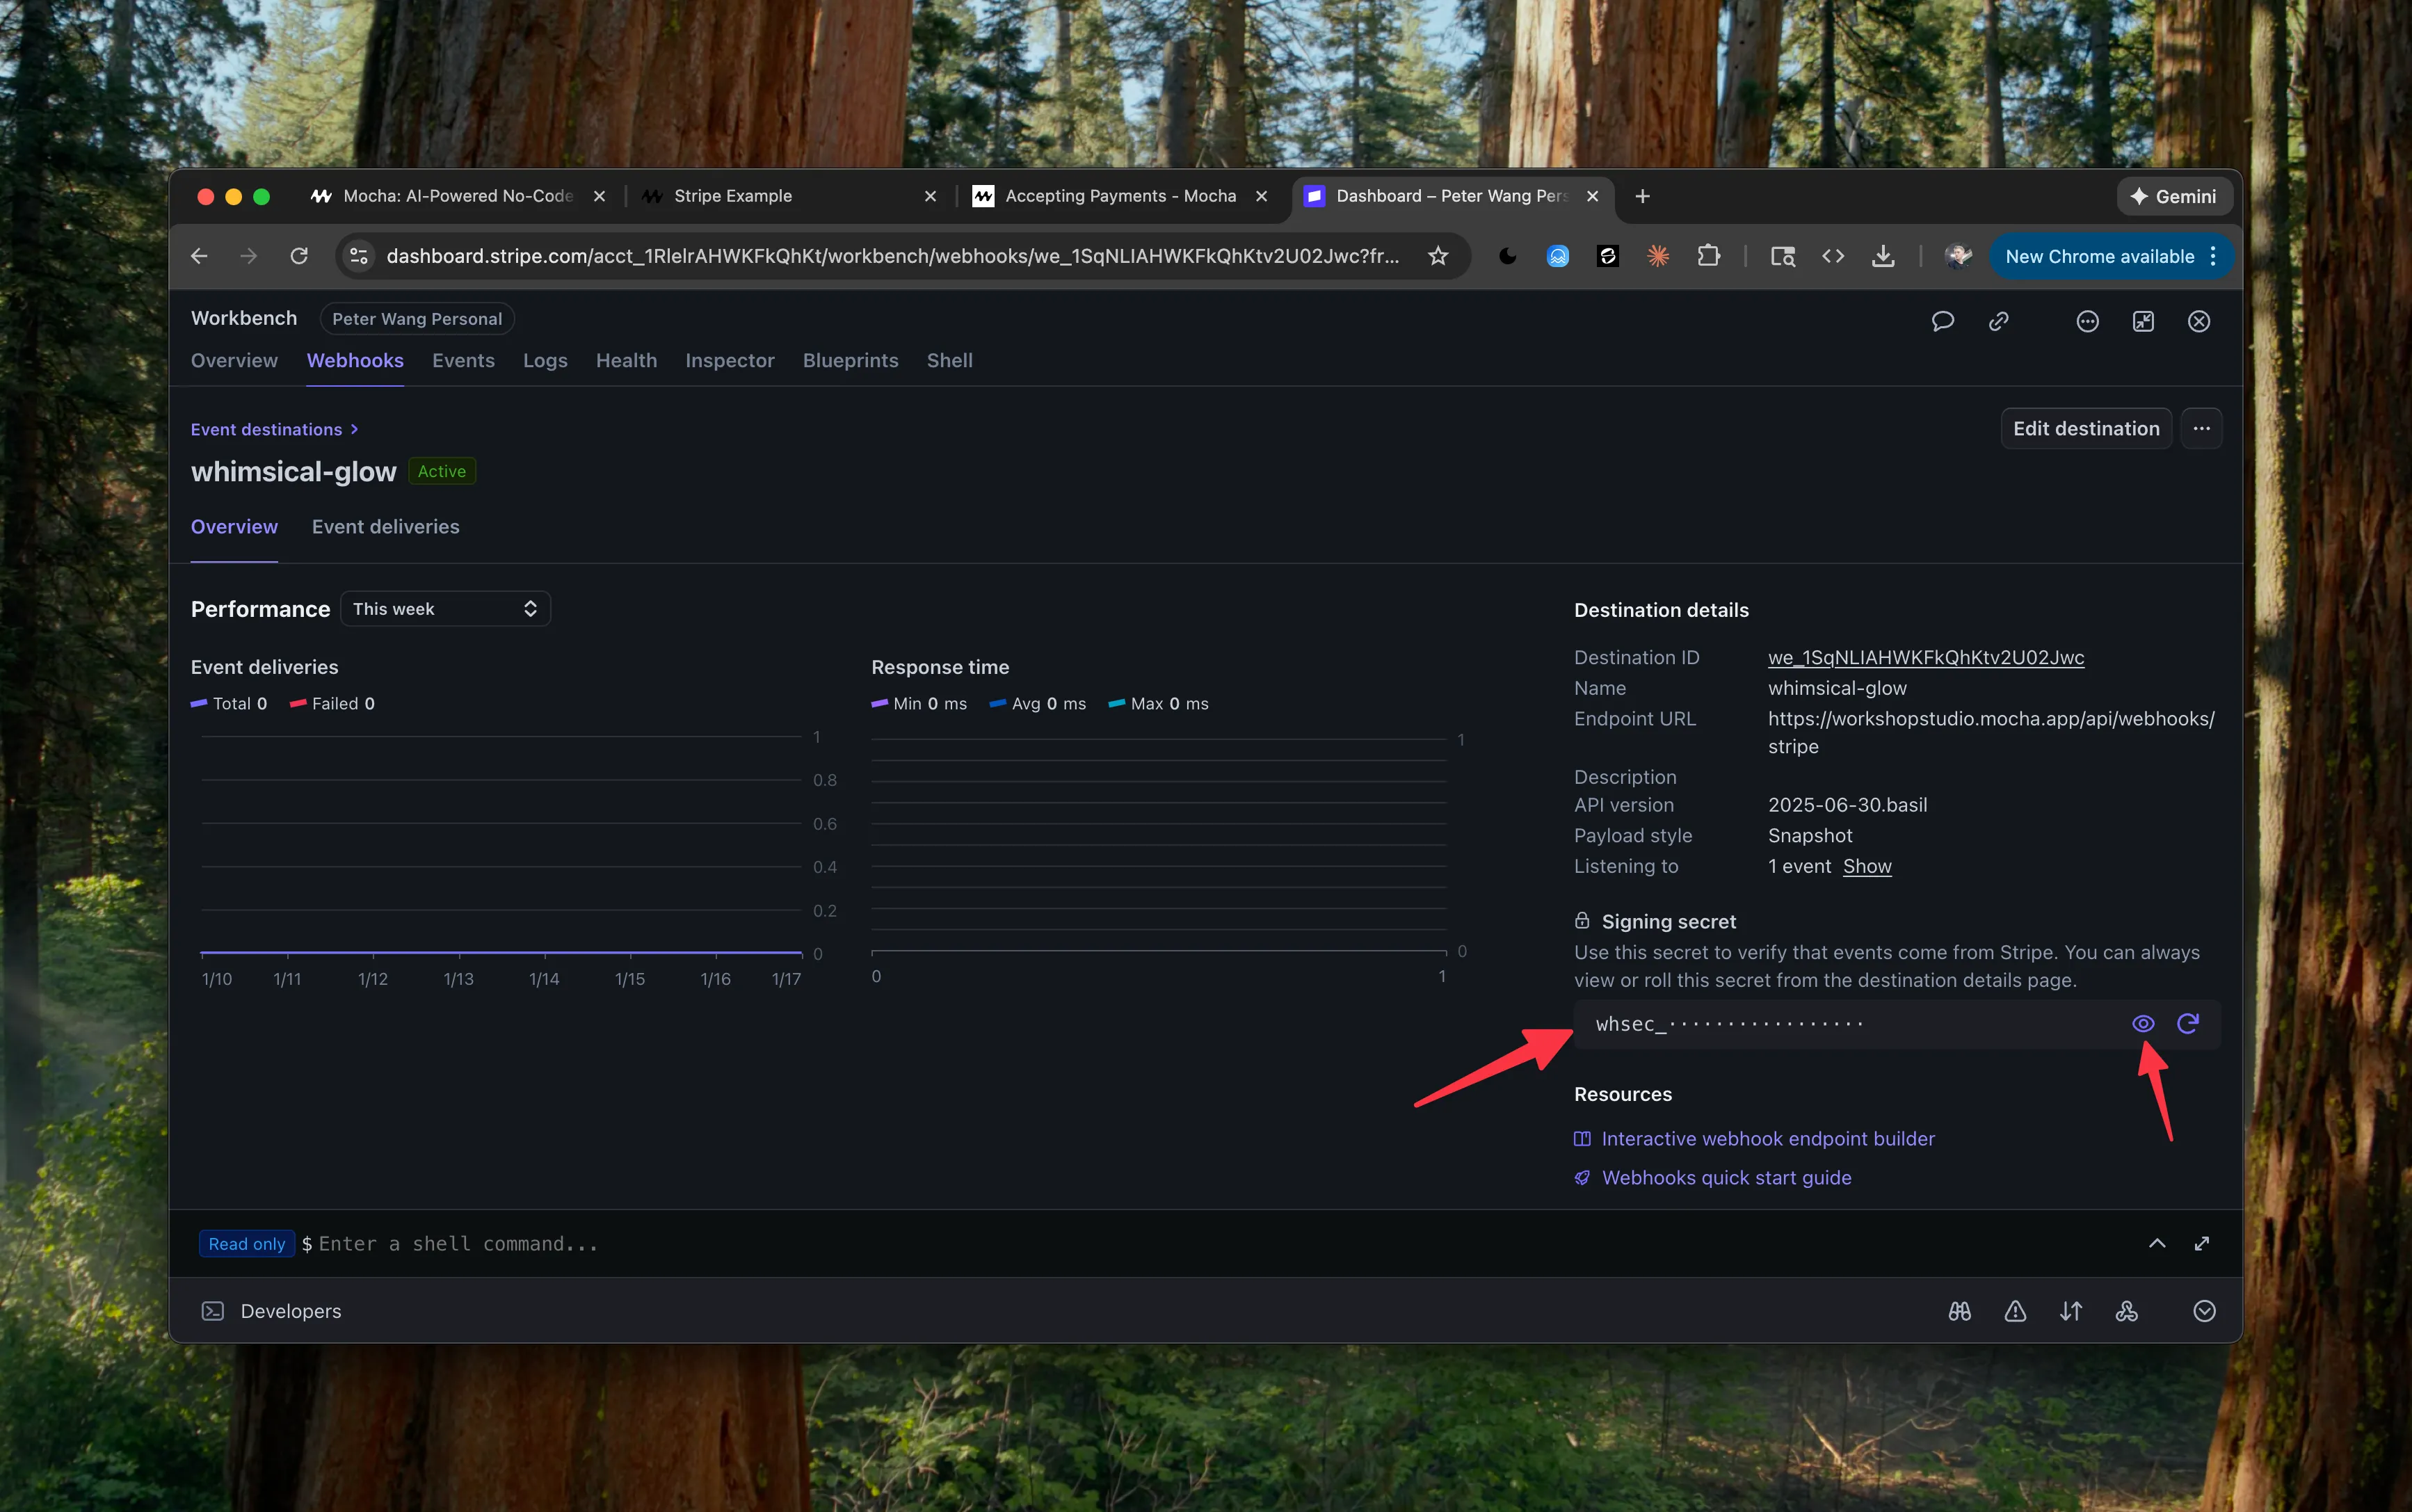Image resolution: width=2412 pixels, height=1512 pixels.
Task: Open the Webhooks quick start guide
Action: click(1726, 1177)
